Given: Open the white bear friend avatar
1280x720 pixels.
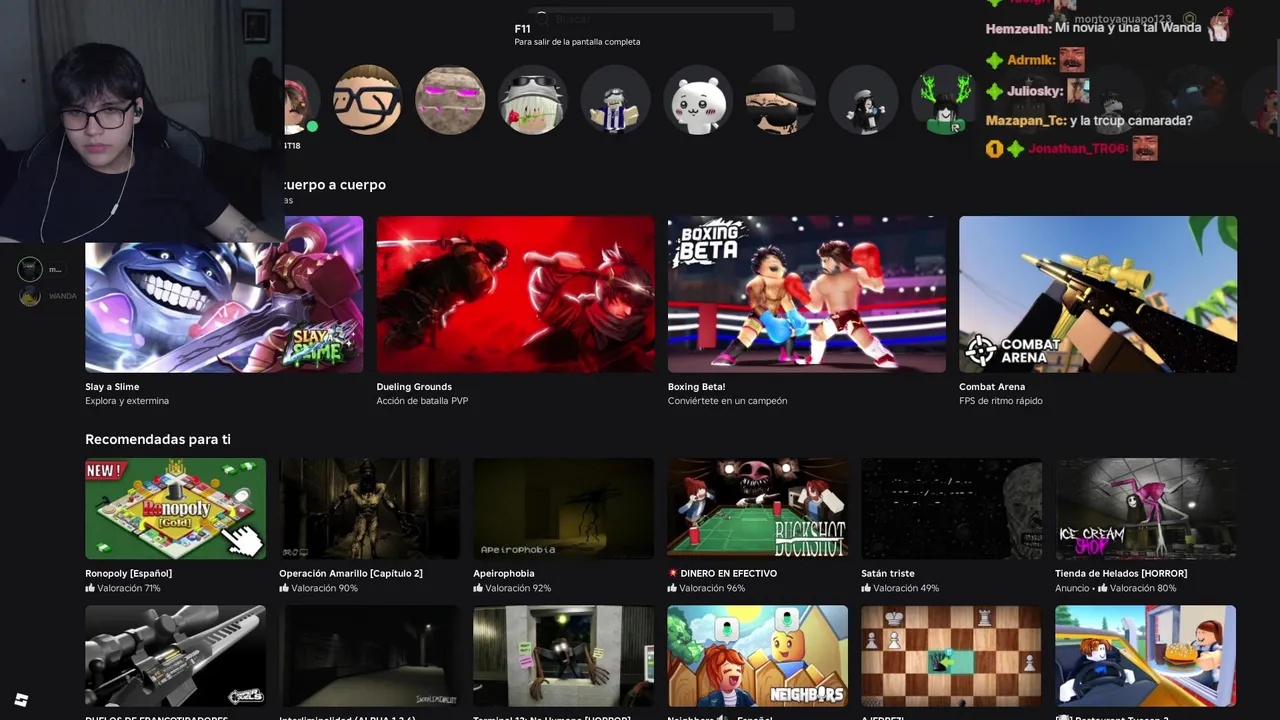Looking at the screenshot, I should (698, 100).
